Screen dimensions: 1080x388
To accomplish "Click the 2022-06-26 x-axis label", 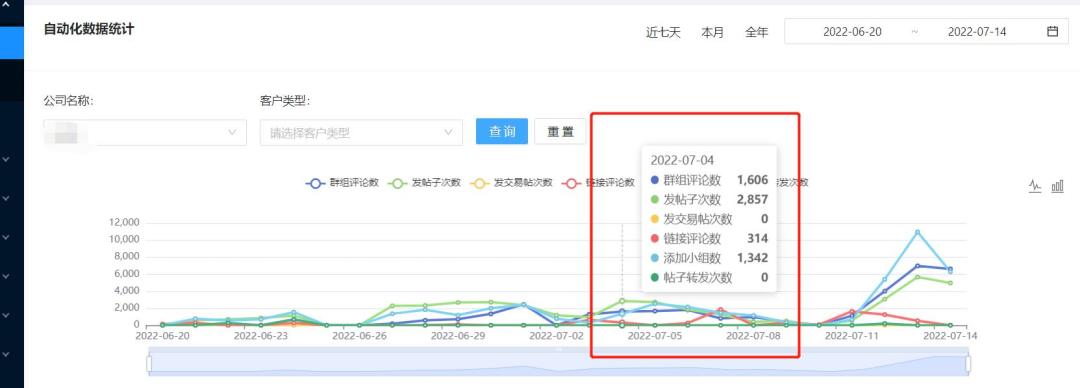I will [x=360, y=336].
